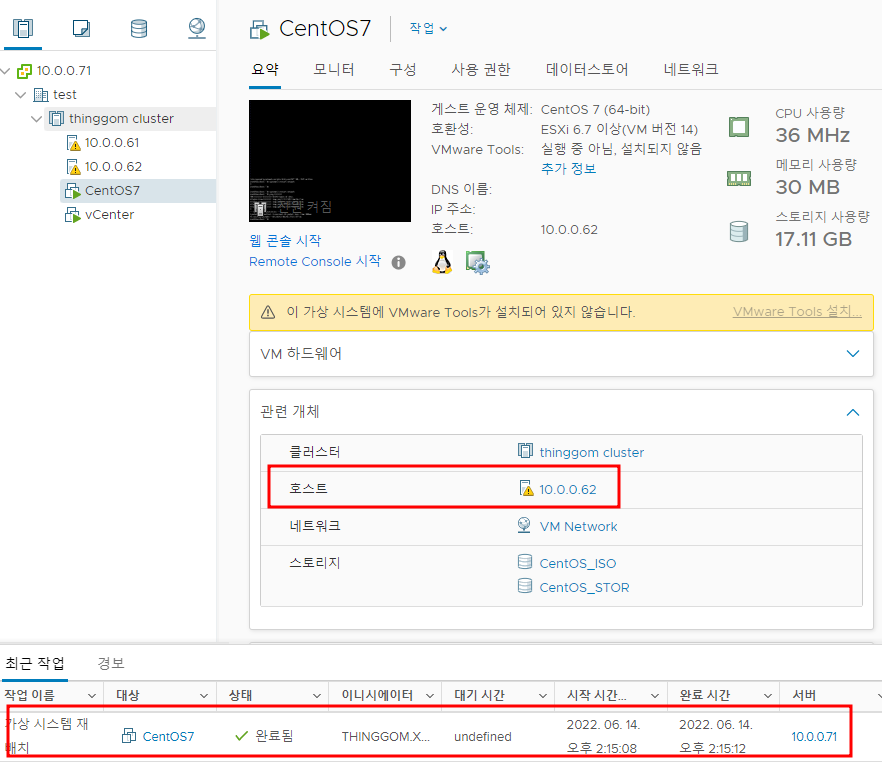Click the 추가 정보 link
This screenshot has height=762, width=882.
click(x=568, y=169)
